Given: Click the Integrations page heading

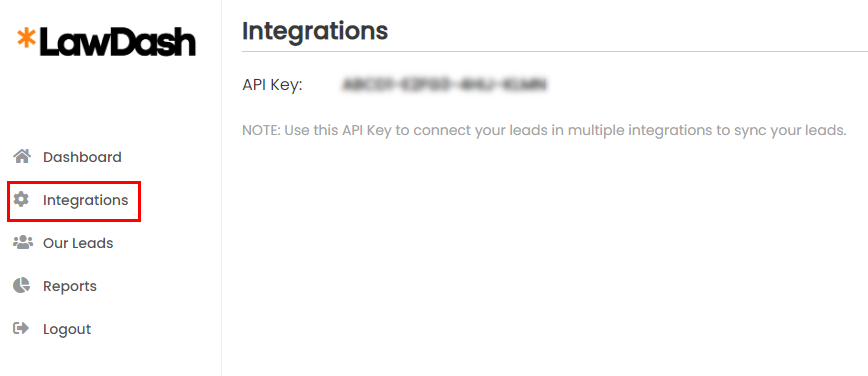Looking at the screenshot, I should (x=315, y=31).
